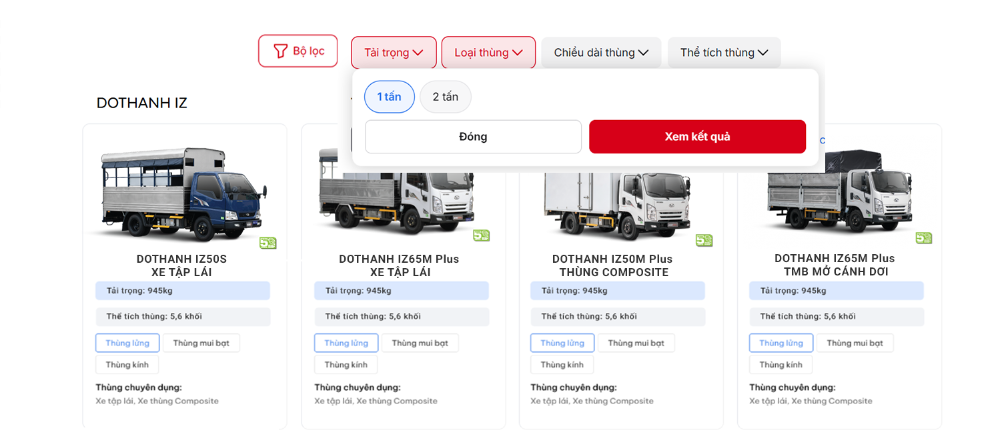Select the 1 tấn payload option
This screenshot has height=436, width=992.
point(389,97)
